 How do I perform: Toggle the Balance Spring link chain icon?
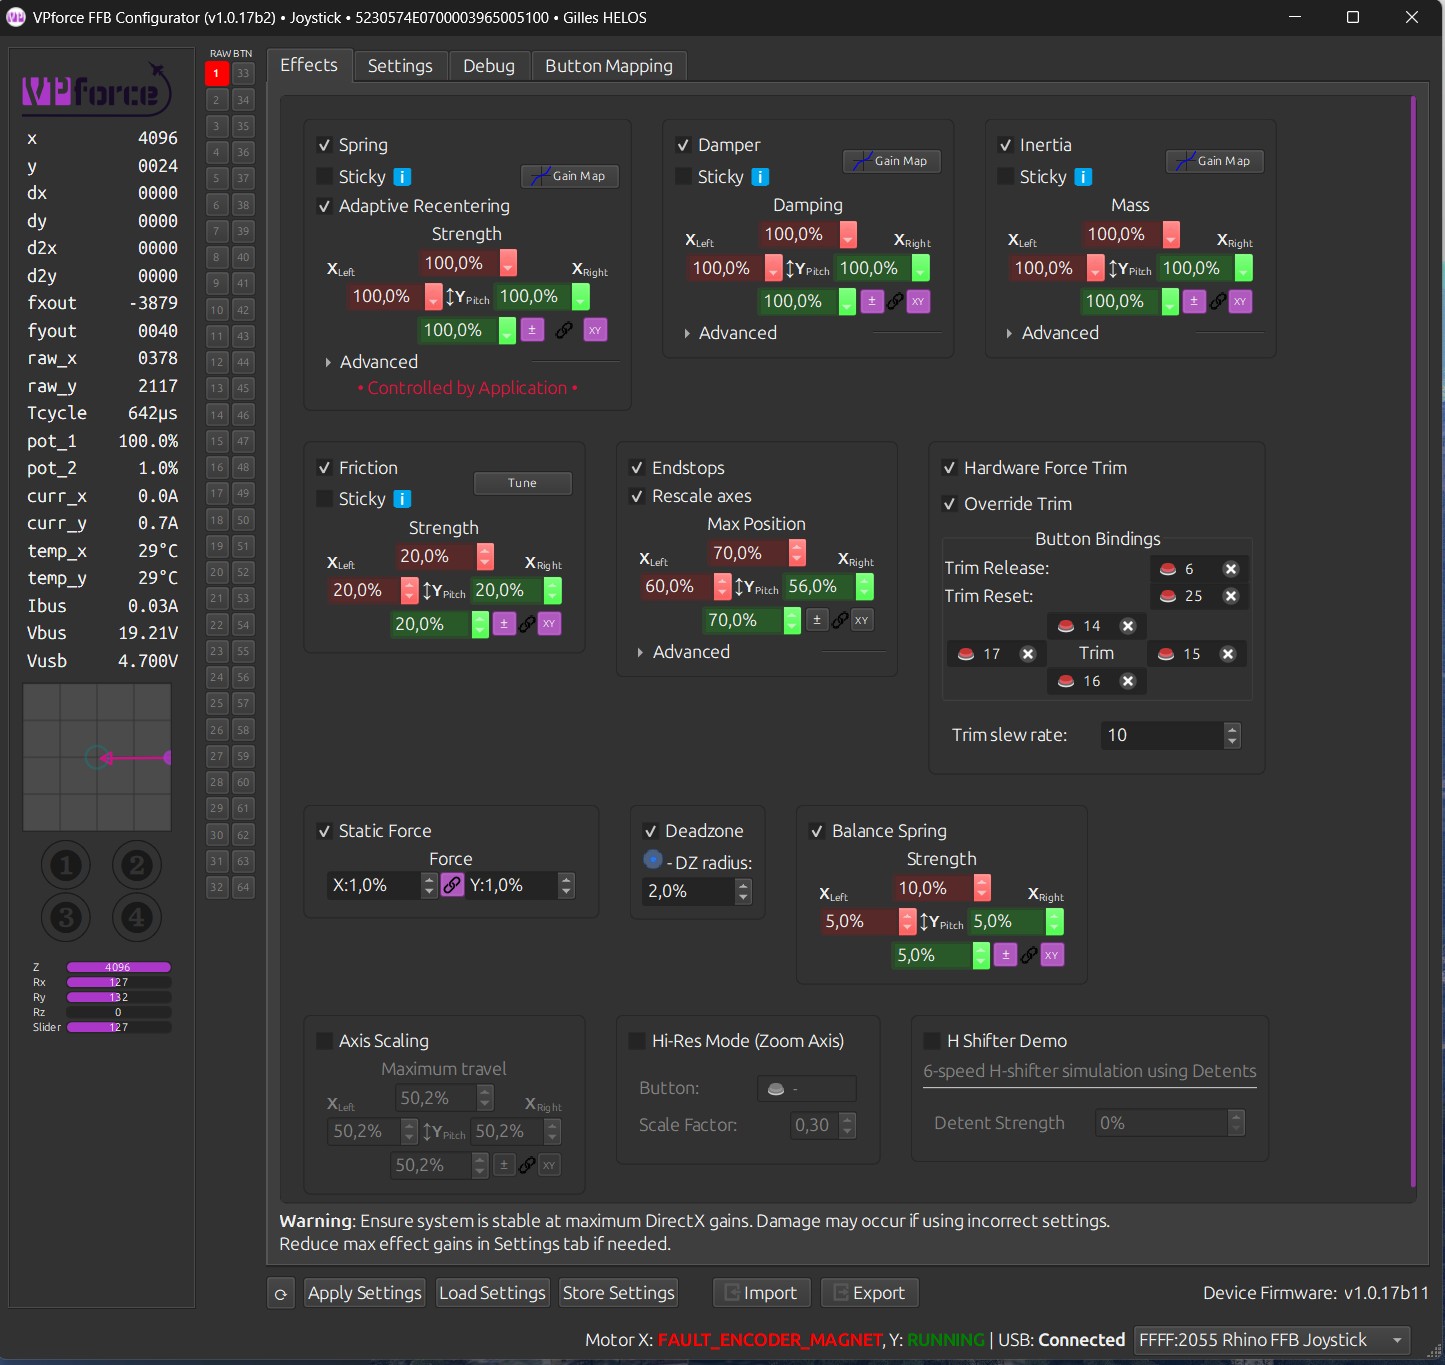(x=1028, y=955)
